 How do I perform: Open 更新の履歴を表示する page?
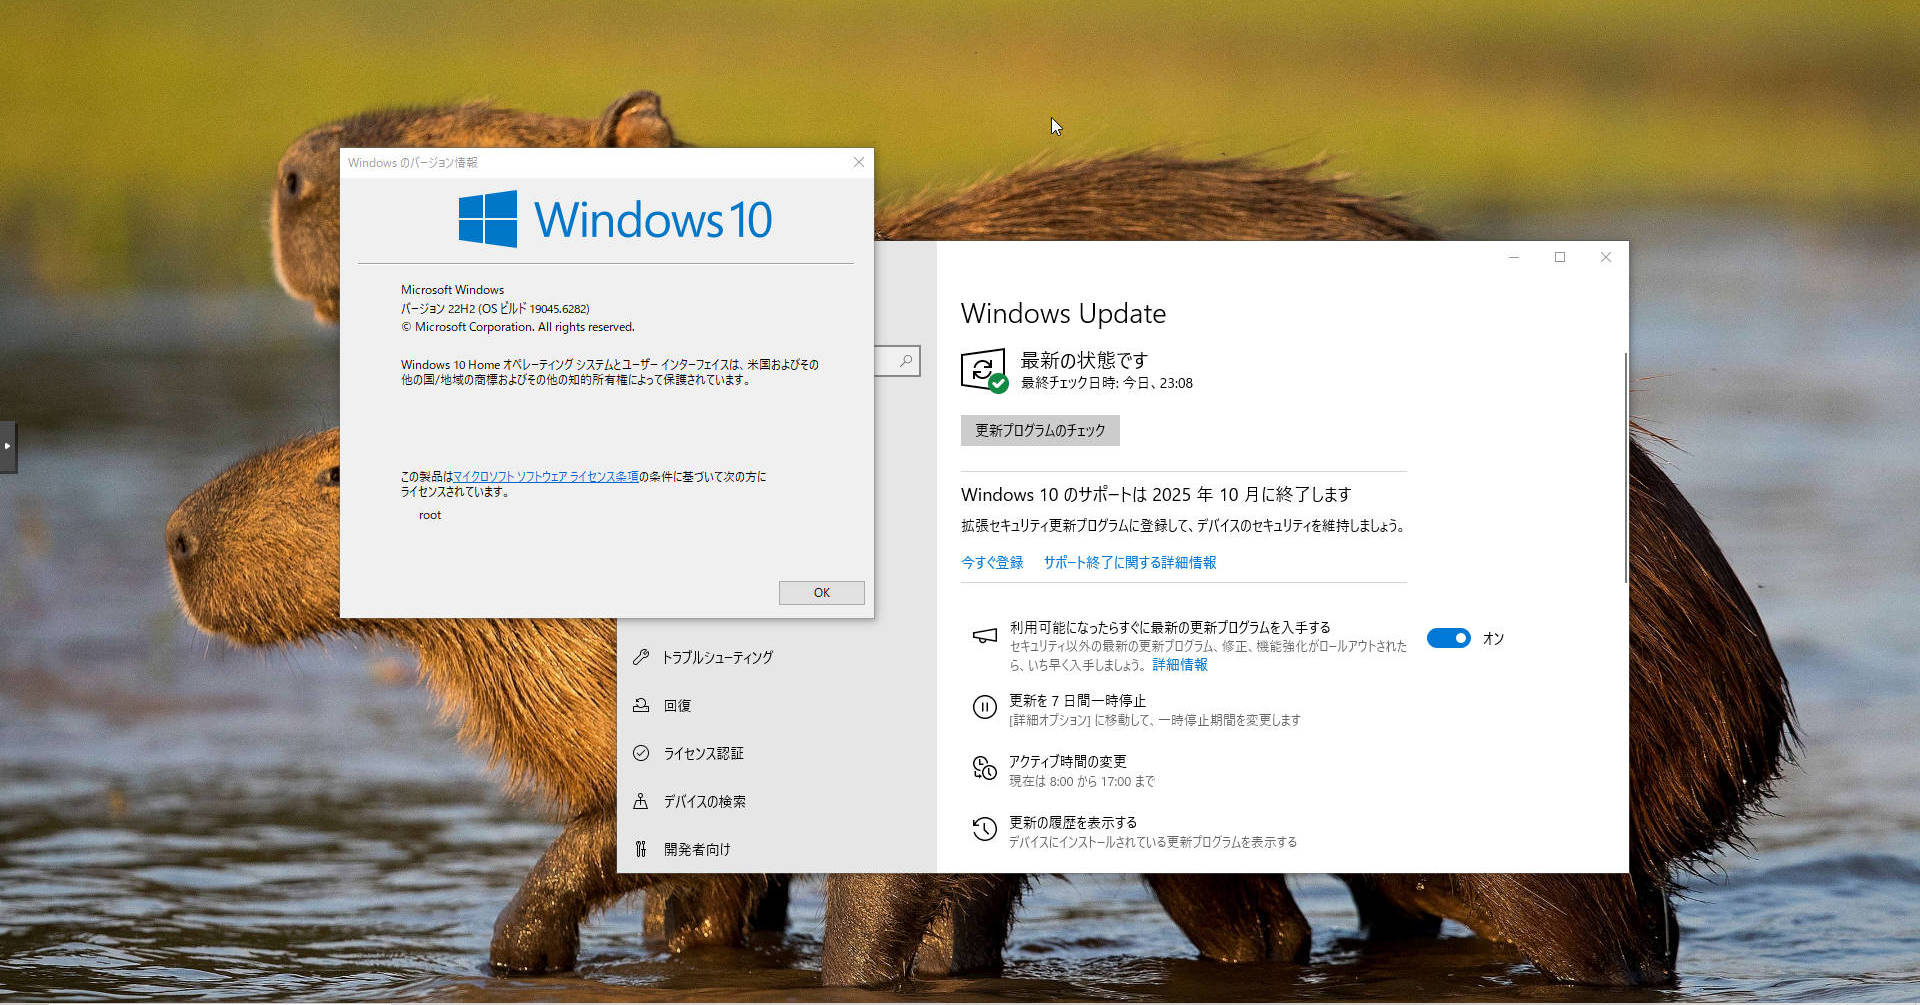[x=1073, y=822]
